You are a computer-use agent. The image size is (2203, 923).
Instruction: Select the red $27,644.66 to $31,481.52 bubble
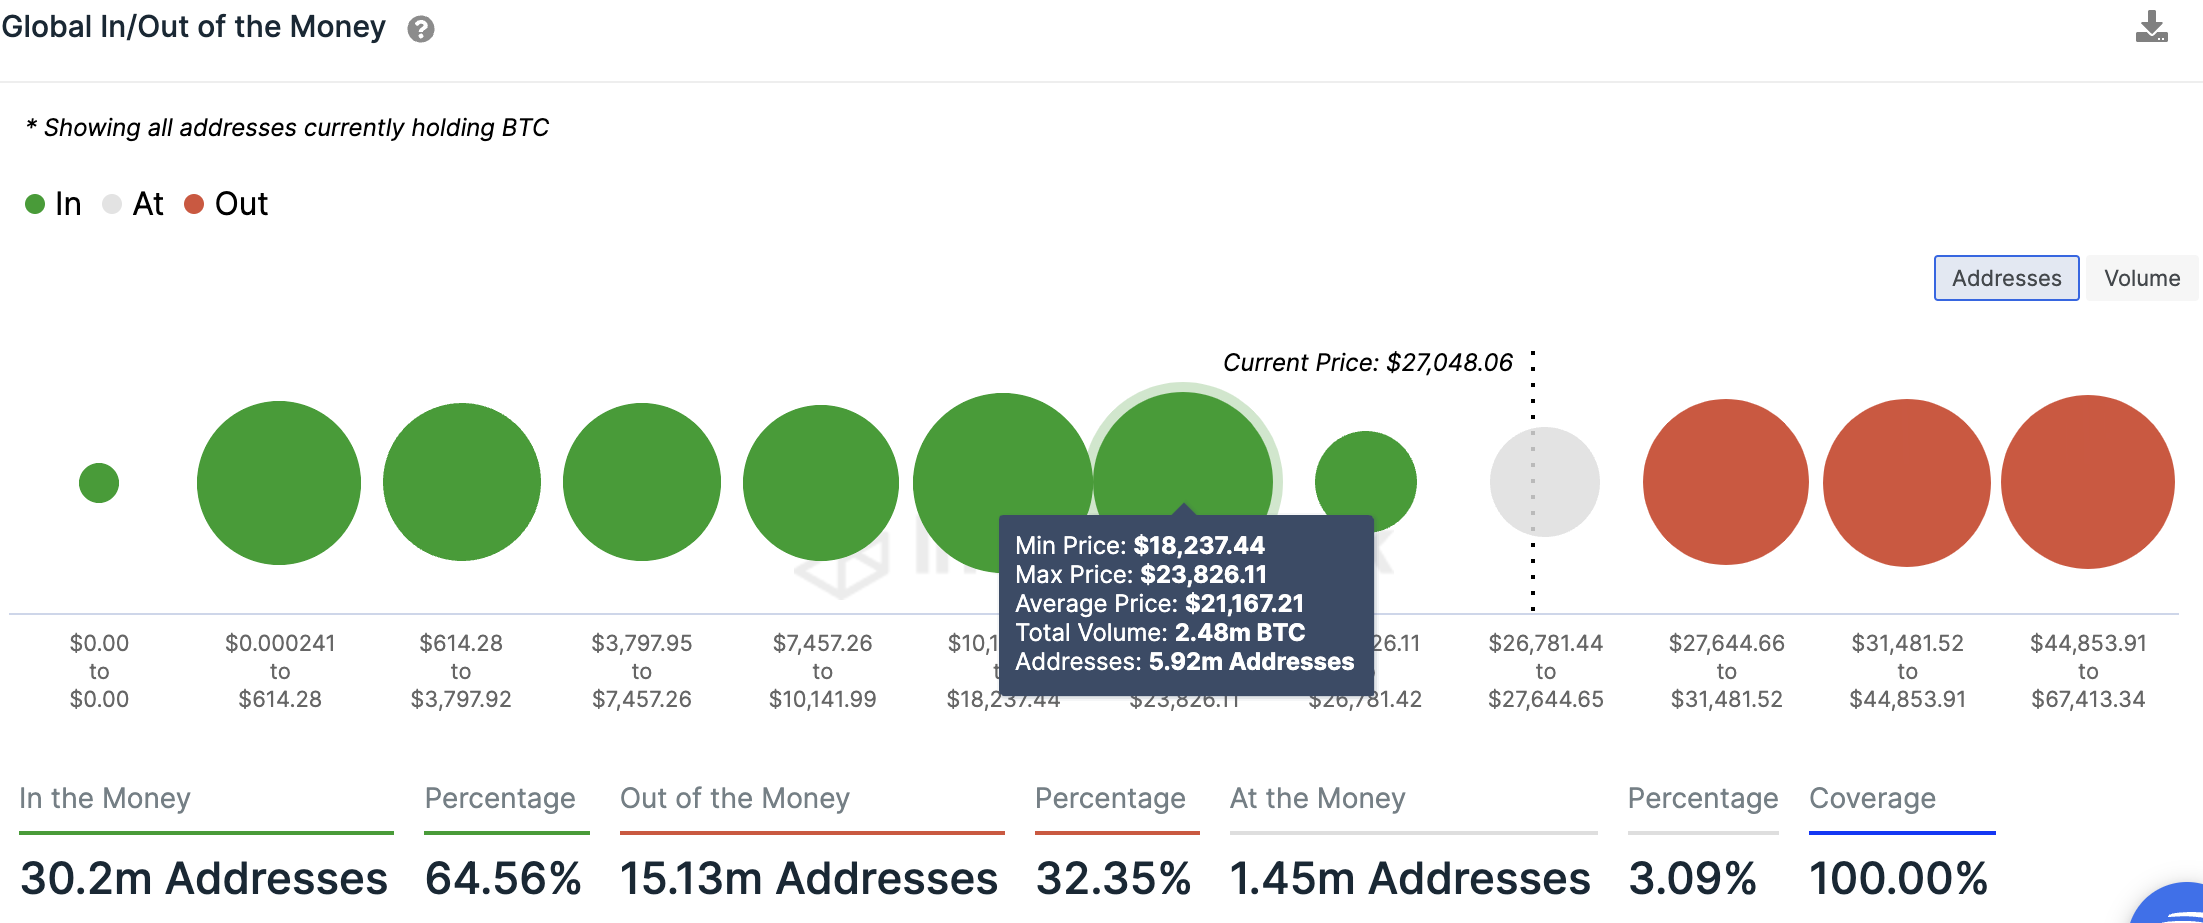click(1726, 482)
